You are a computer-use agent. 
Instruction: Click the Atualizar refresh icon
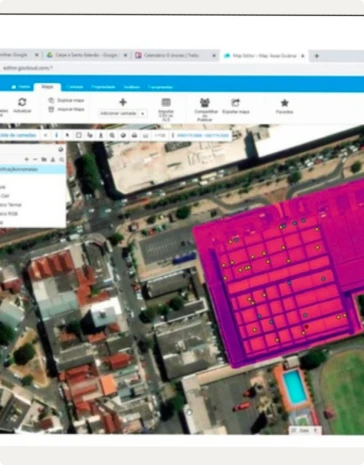[22, 102]
